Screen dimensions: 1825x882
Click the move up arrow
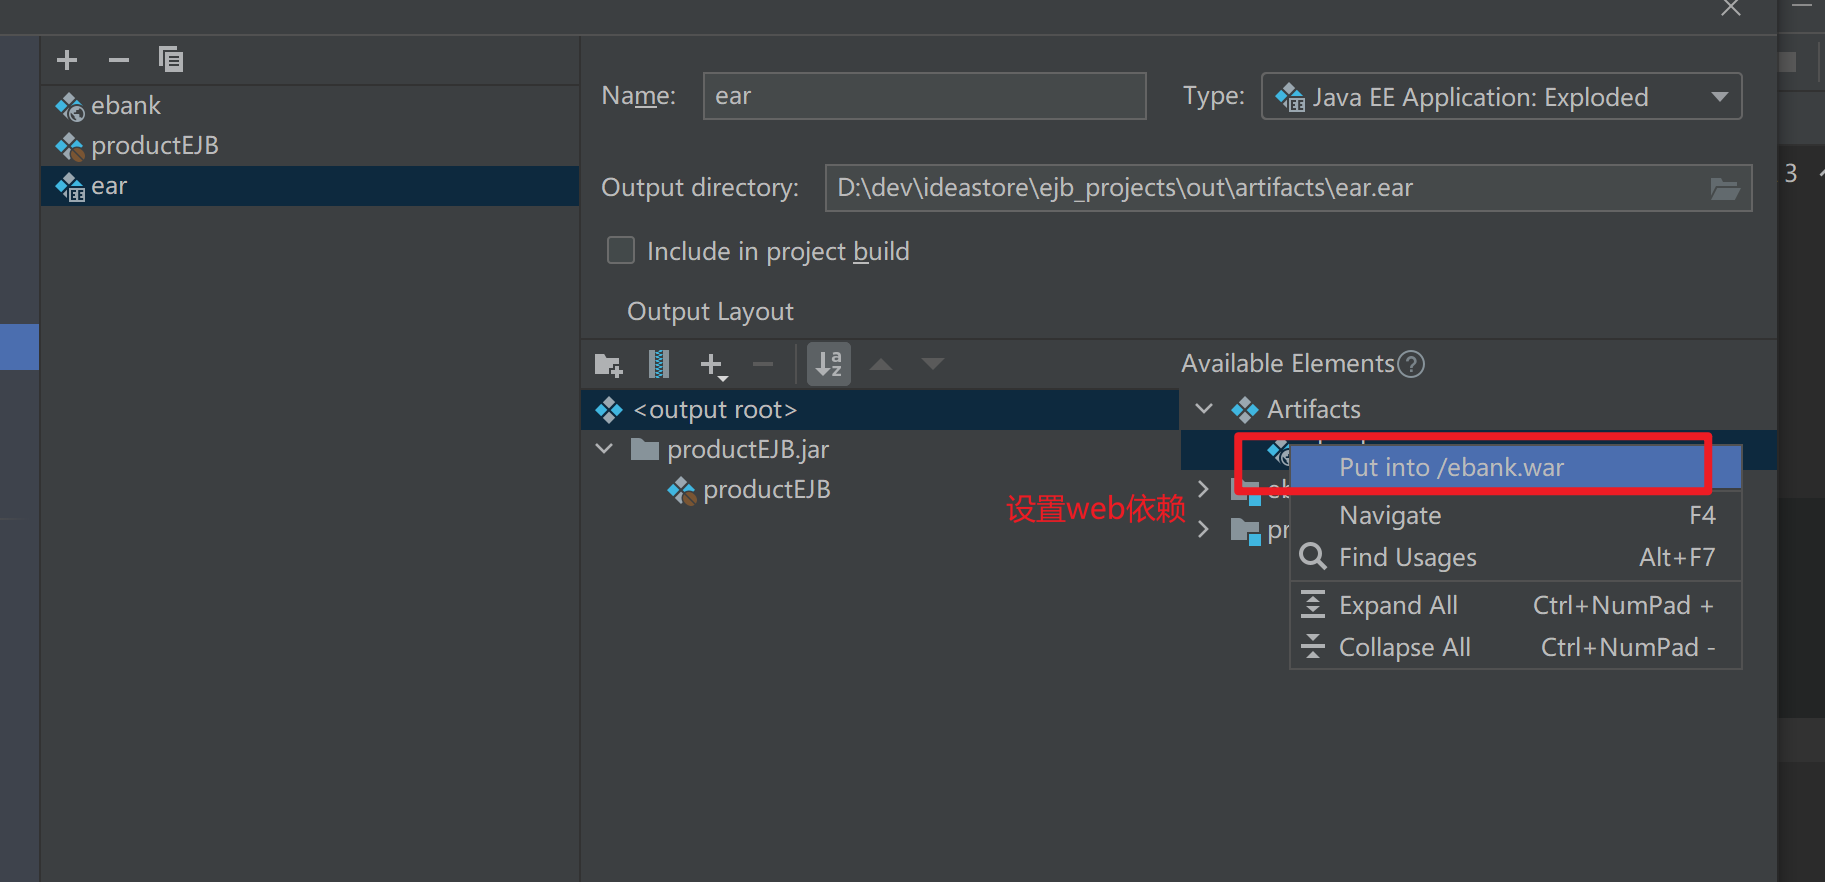click(x=881, y=364)
